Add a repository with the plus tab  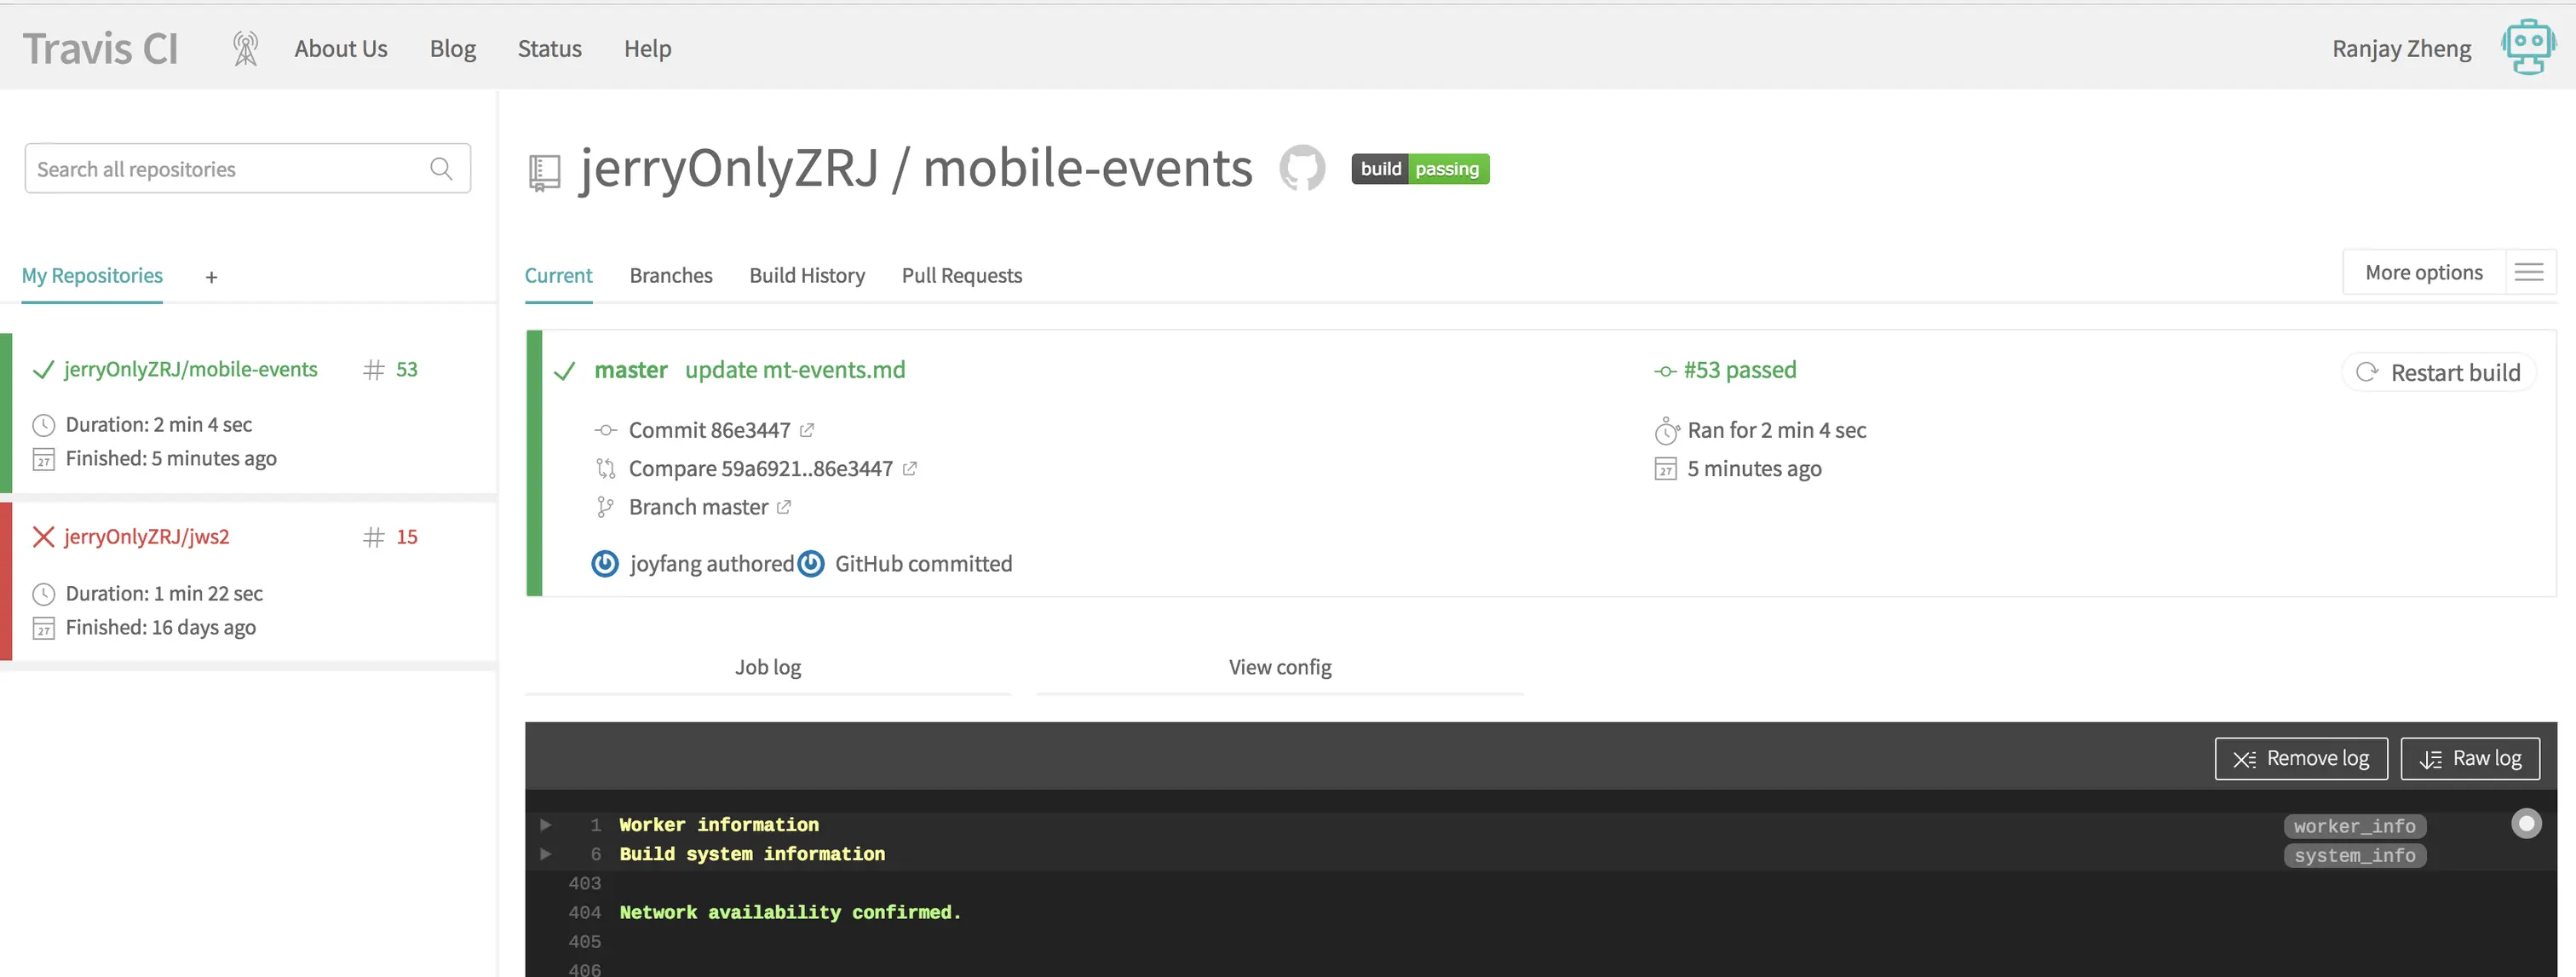coord(211,277)
